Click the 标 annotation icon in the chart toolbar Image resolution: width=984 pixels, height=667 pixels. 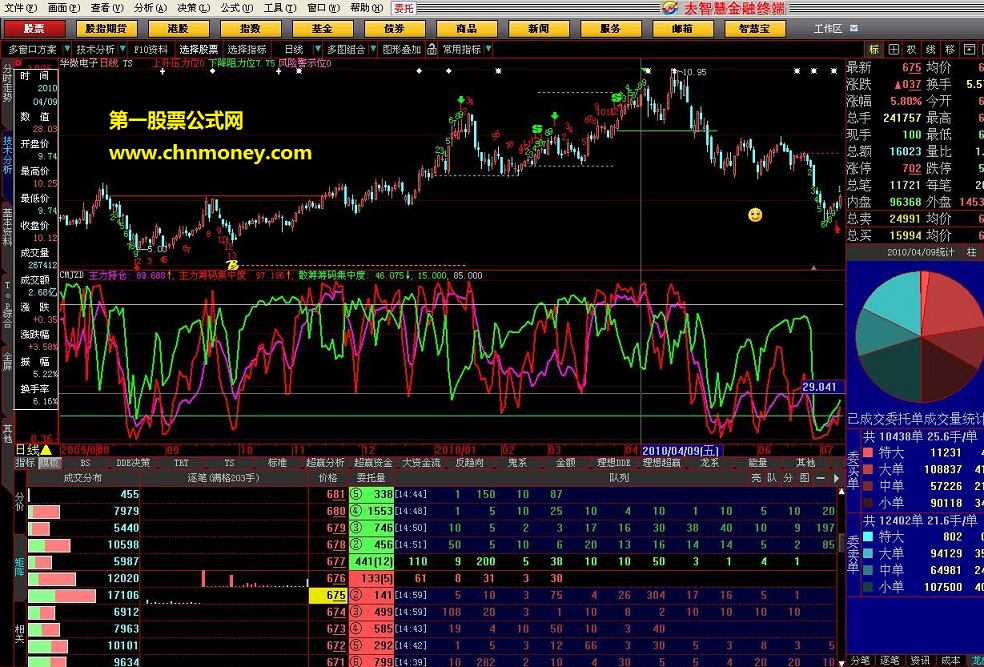coord(874,50)
